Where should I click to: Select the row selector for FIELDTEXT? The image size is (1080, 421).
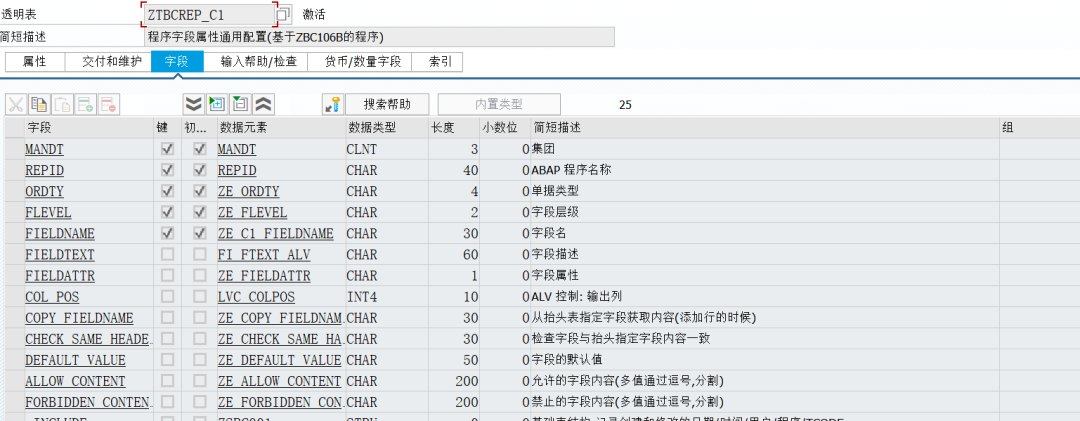tap(14, 255)
